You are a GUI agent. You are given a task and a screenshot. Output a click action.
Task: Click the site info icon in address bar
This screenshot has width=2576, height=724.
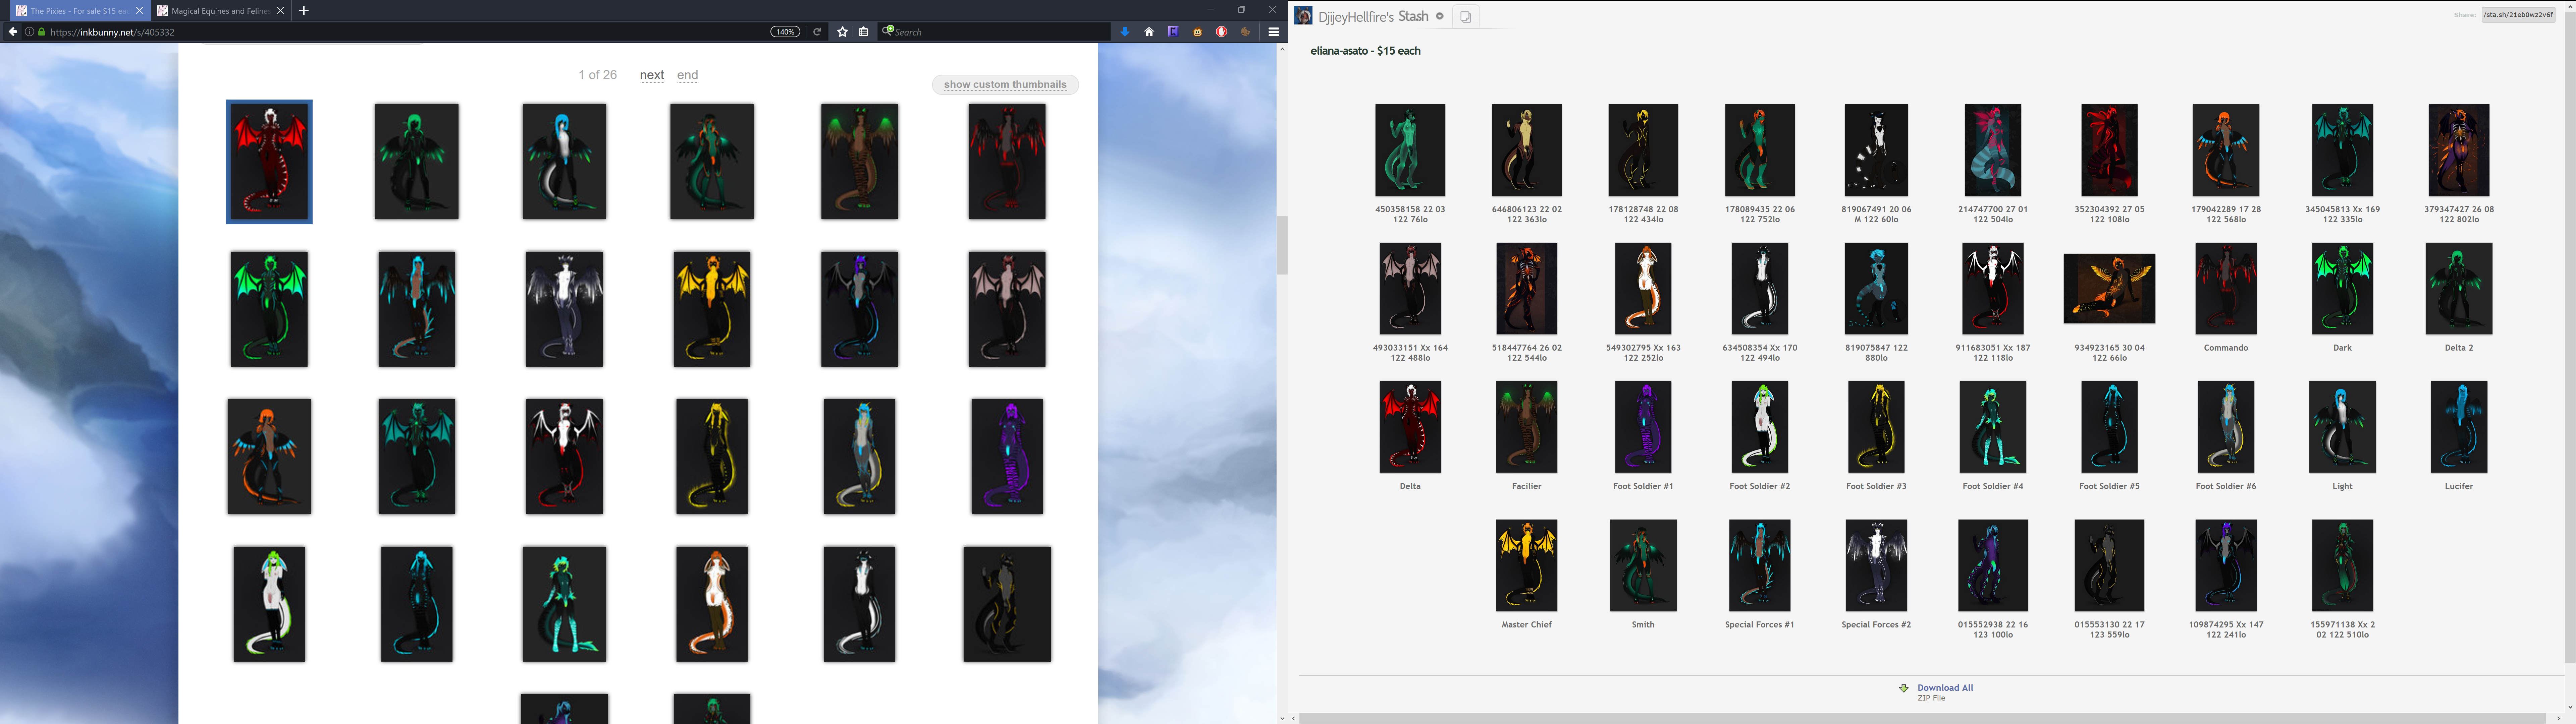29,32
